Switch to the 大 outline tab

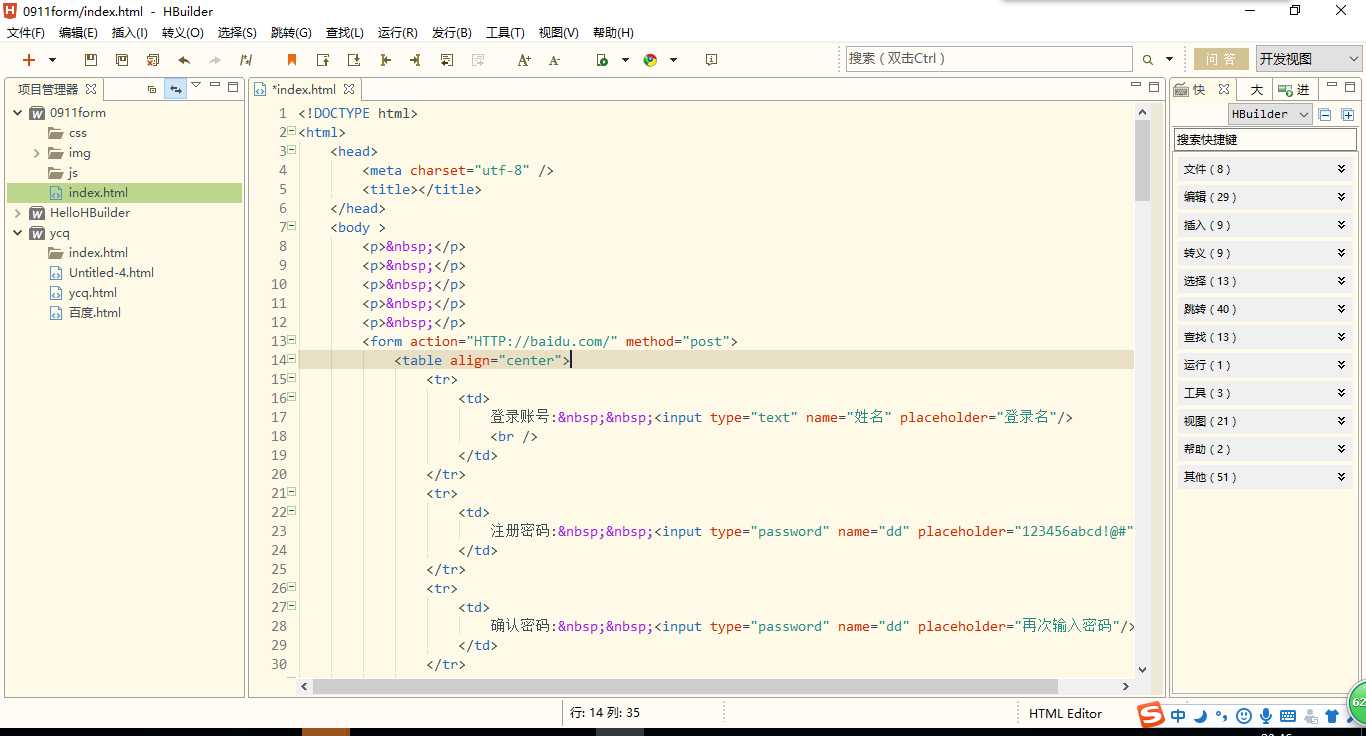[1256, 90]
